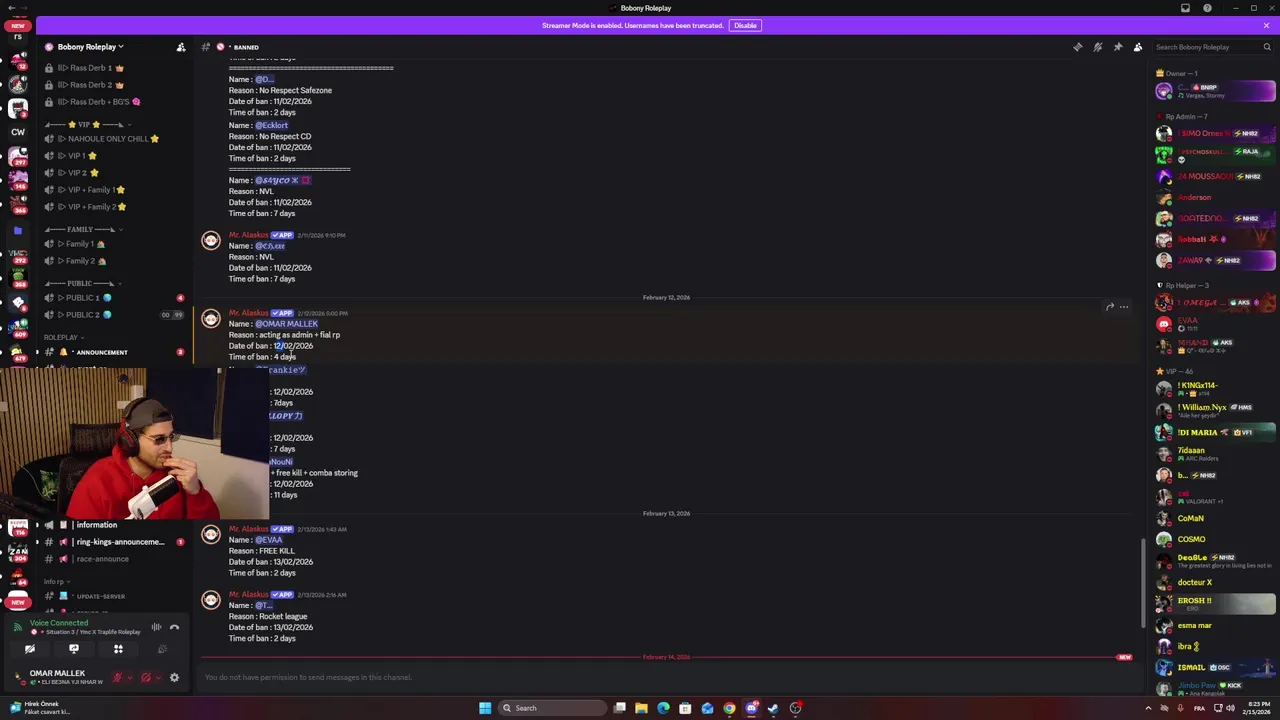Open the Threads icon in channel header

pos(1077,47)
